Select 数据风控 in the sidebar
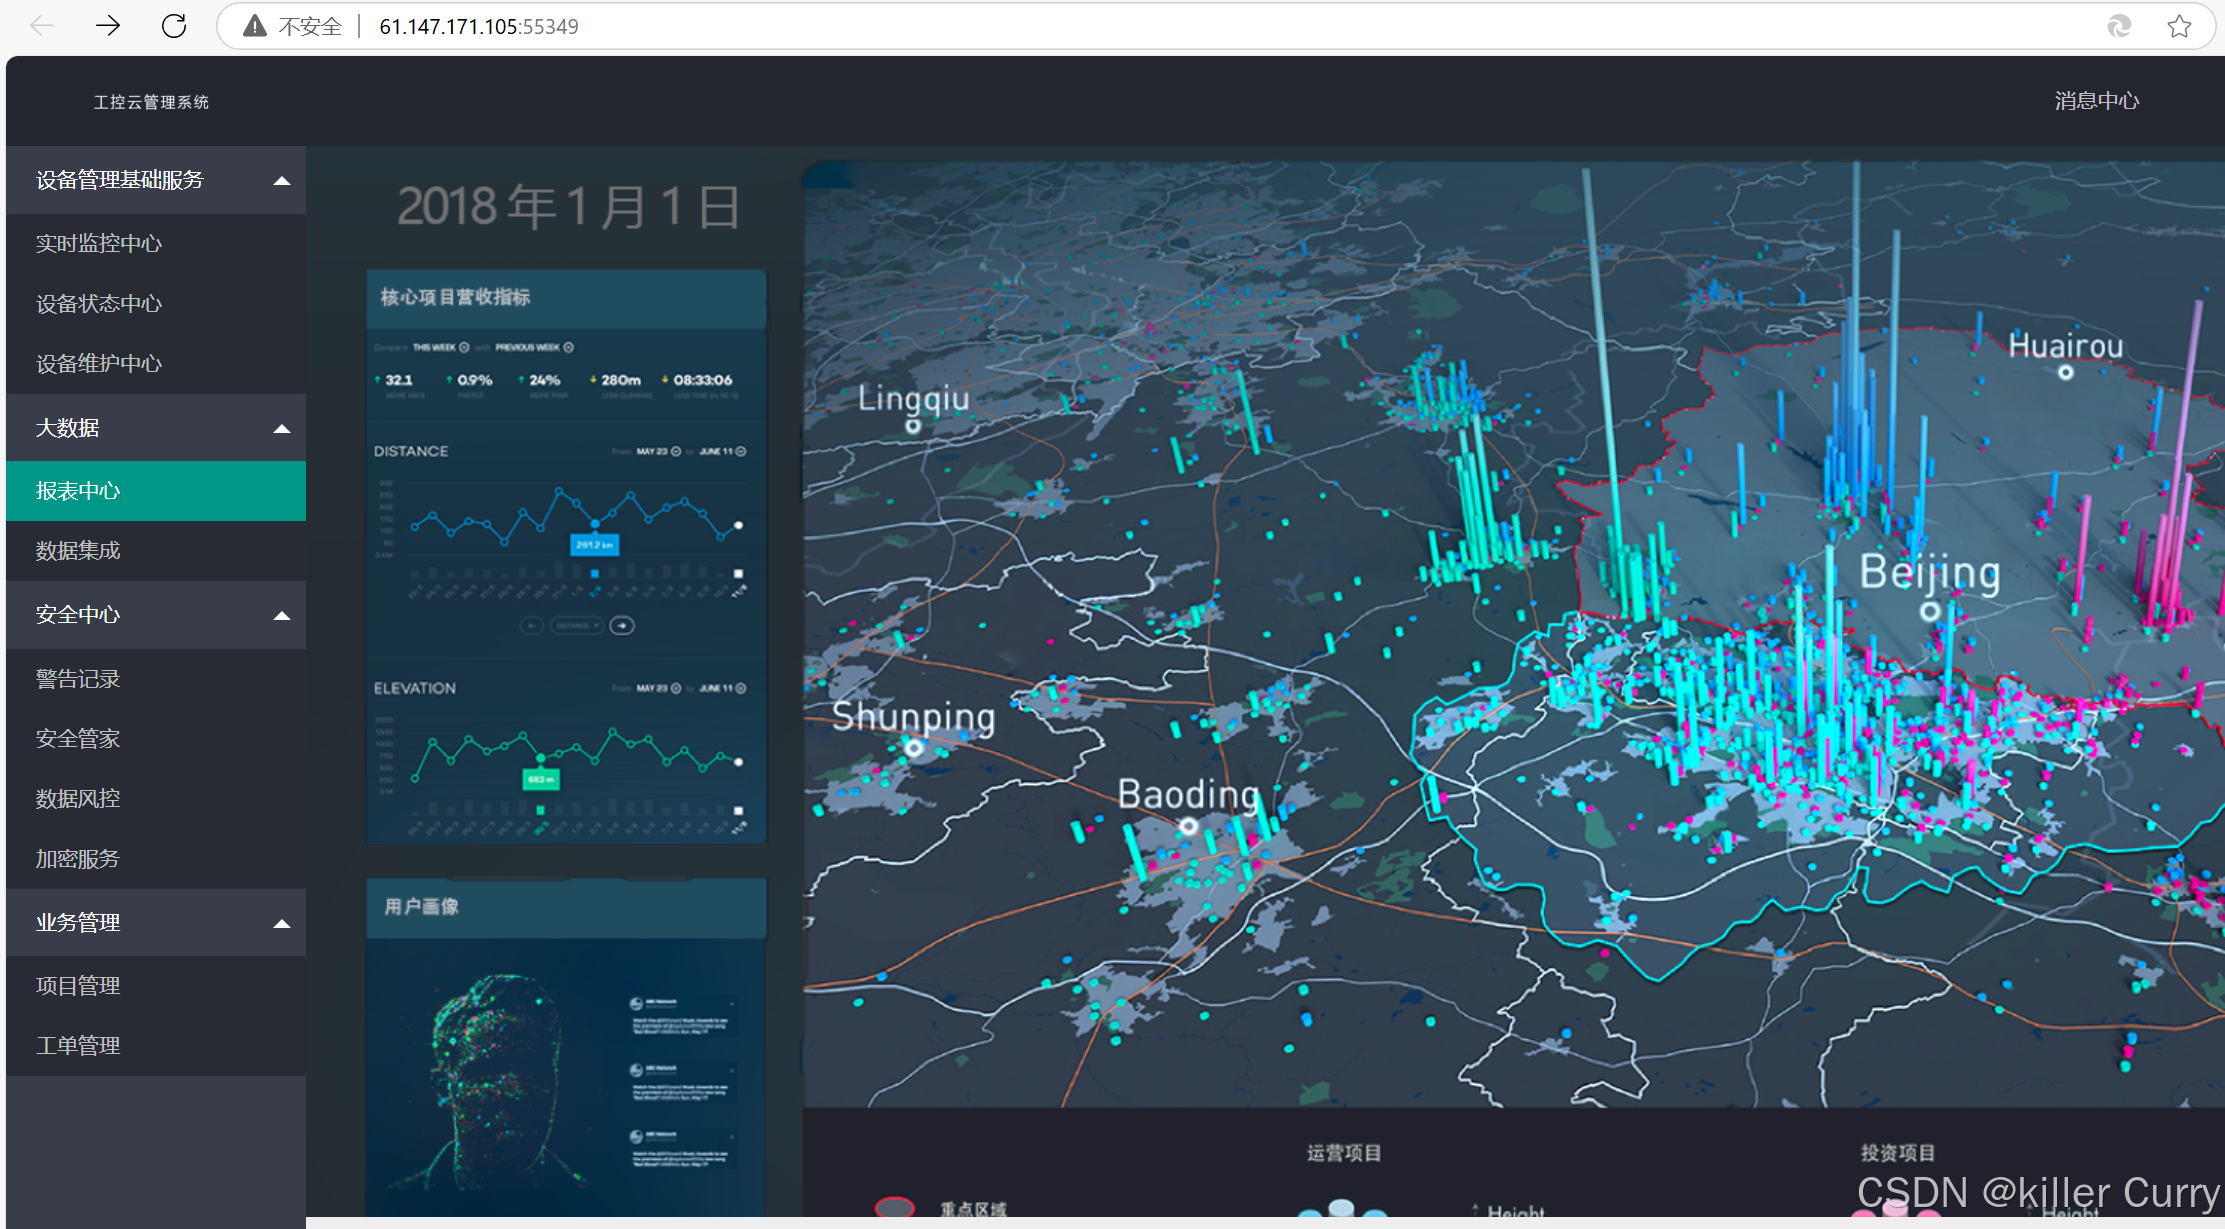The width and height of the screenshot is (2225, 1229). click(78, 799)
